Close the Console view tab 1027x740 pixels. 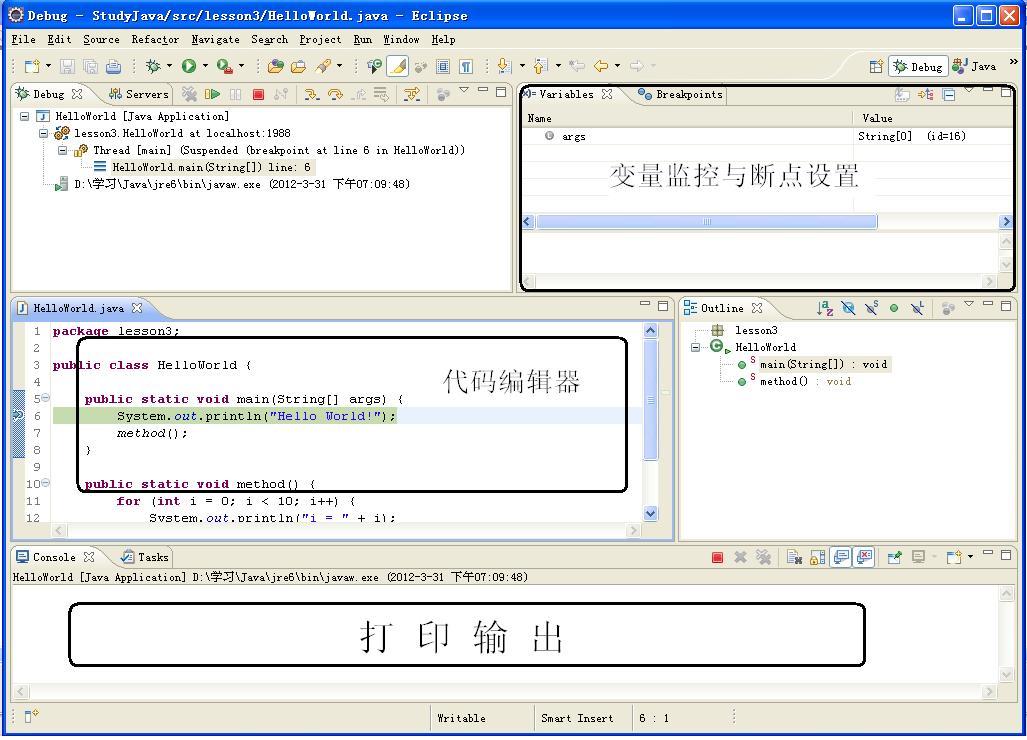coord(89,557)
